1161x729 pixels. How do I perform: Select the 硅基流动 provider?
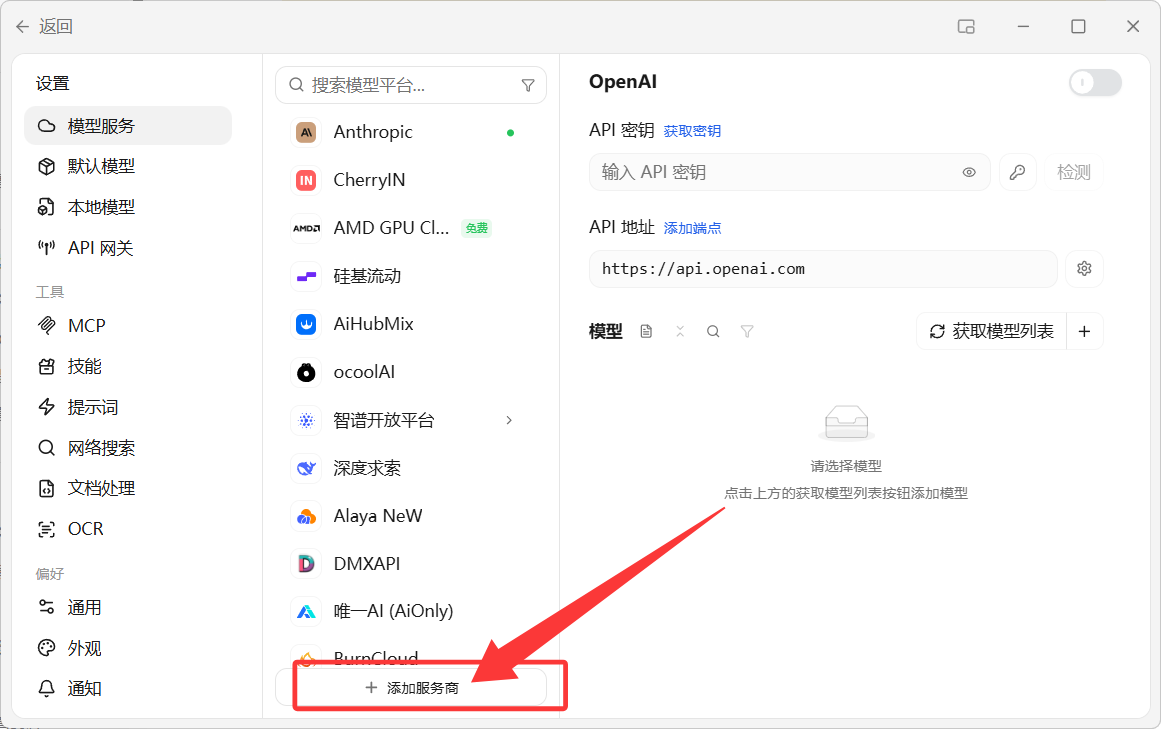[x=410, y=276]
